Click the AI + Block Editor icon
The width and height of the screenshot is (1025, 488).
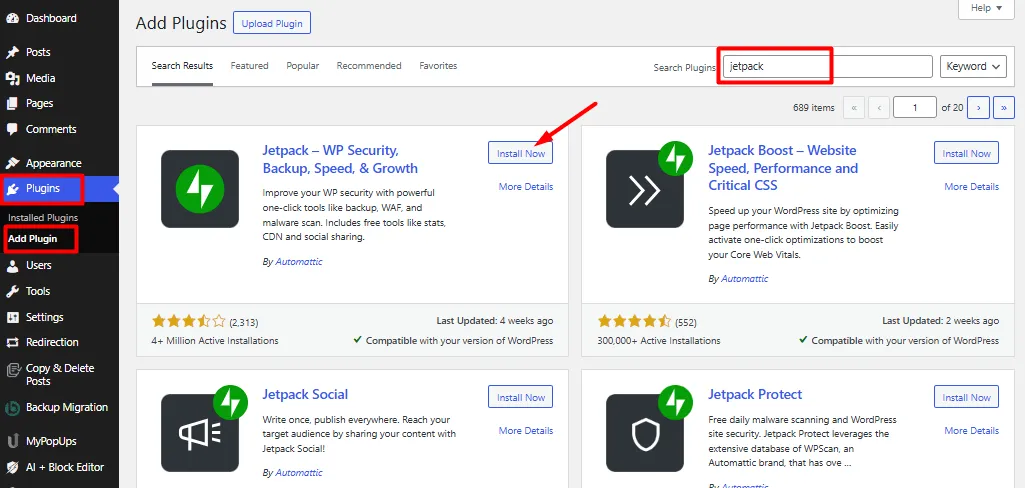(12, 468)
